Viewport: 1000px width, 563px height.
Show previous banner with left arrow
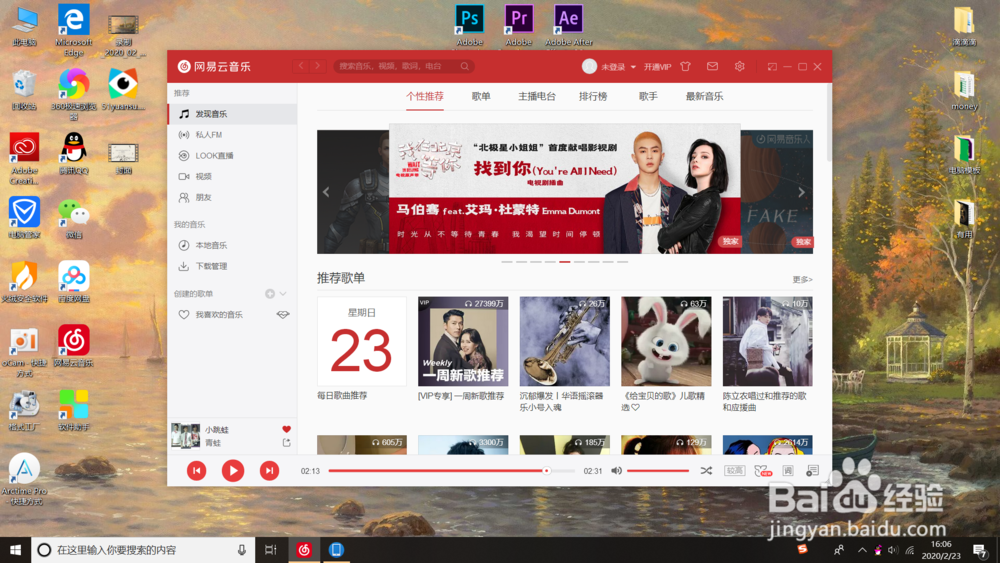pyautogui.click(x=326, y=192)
